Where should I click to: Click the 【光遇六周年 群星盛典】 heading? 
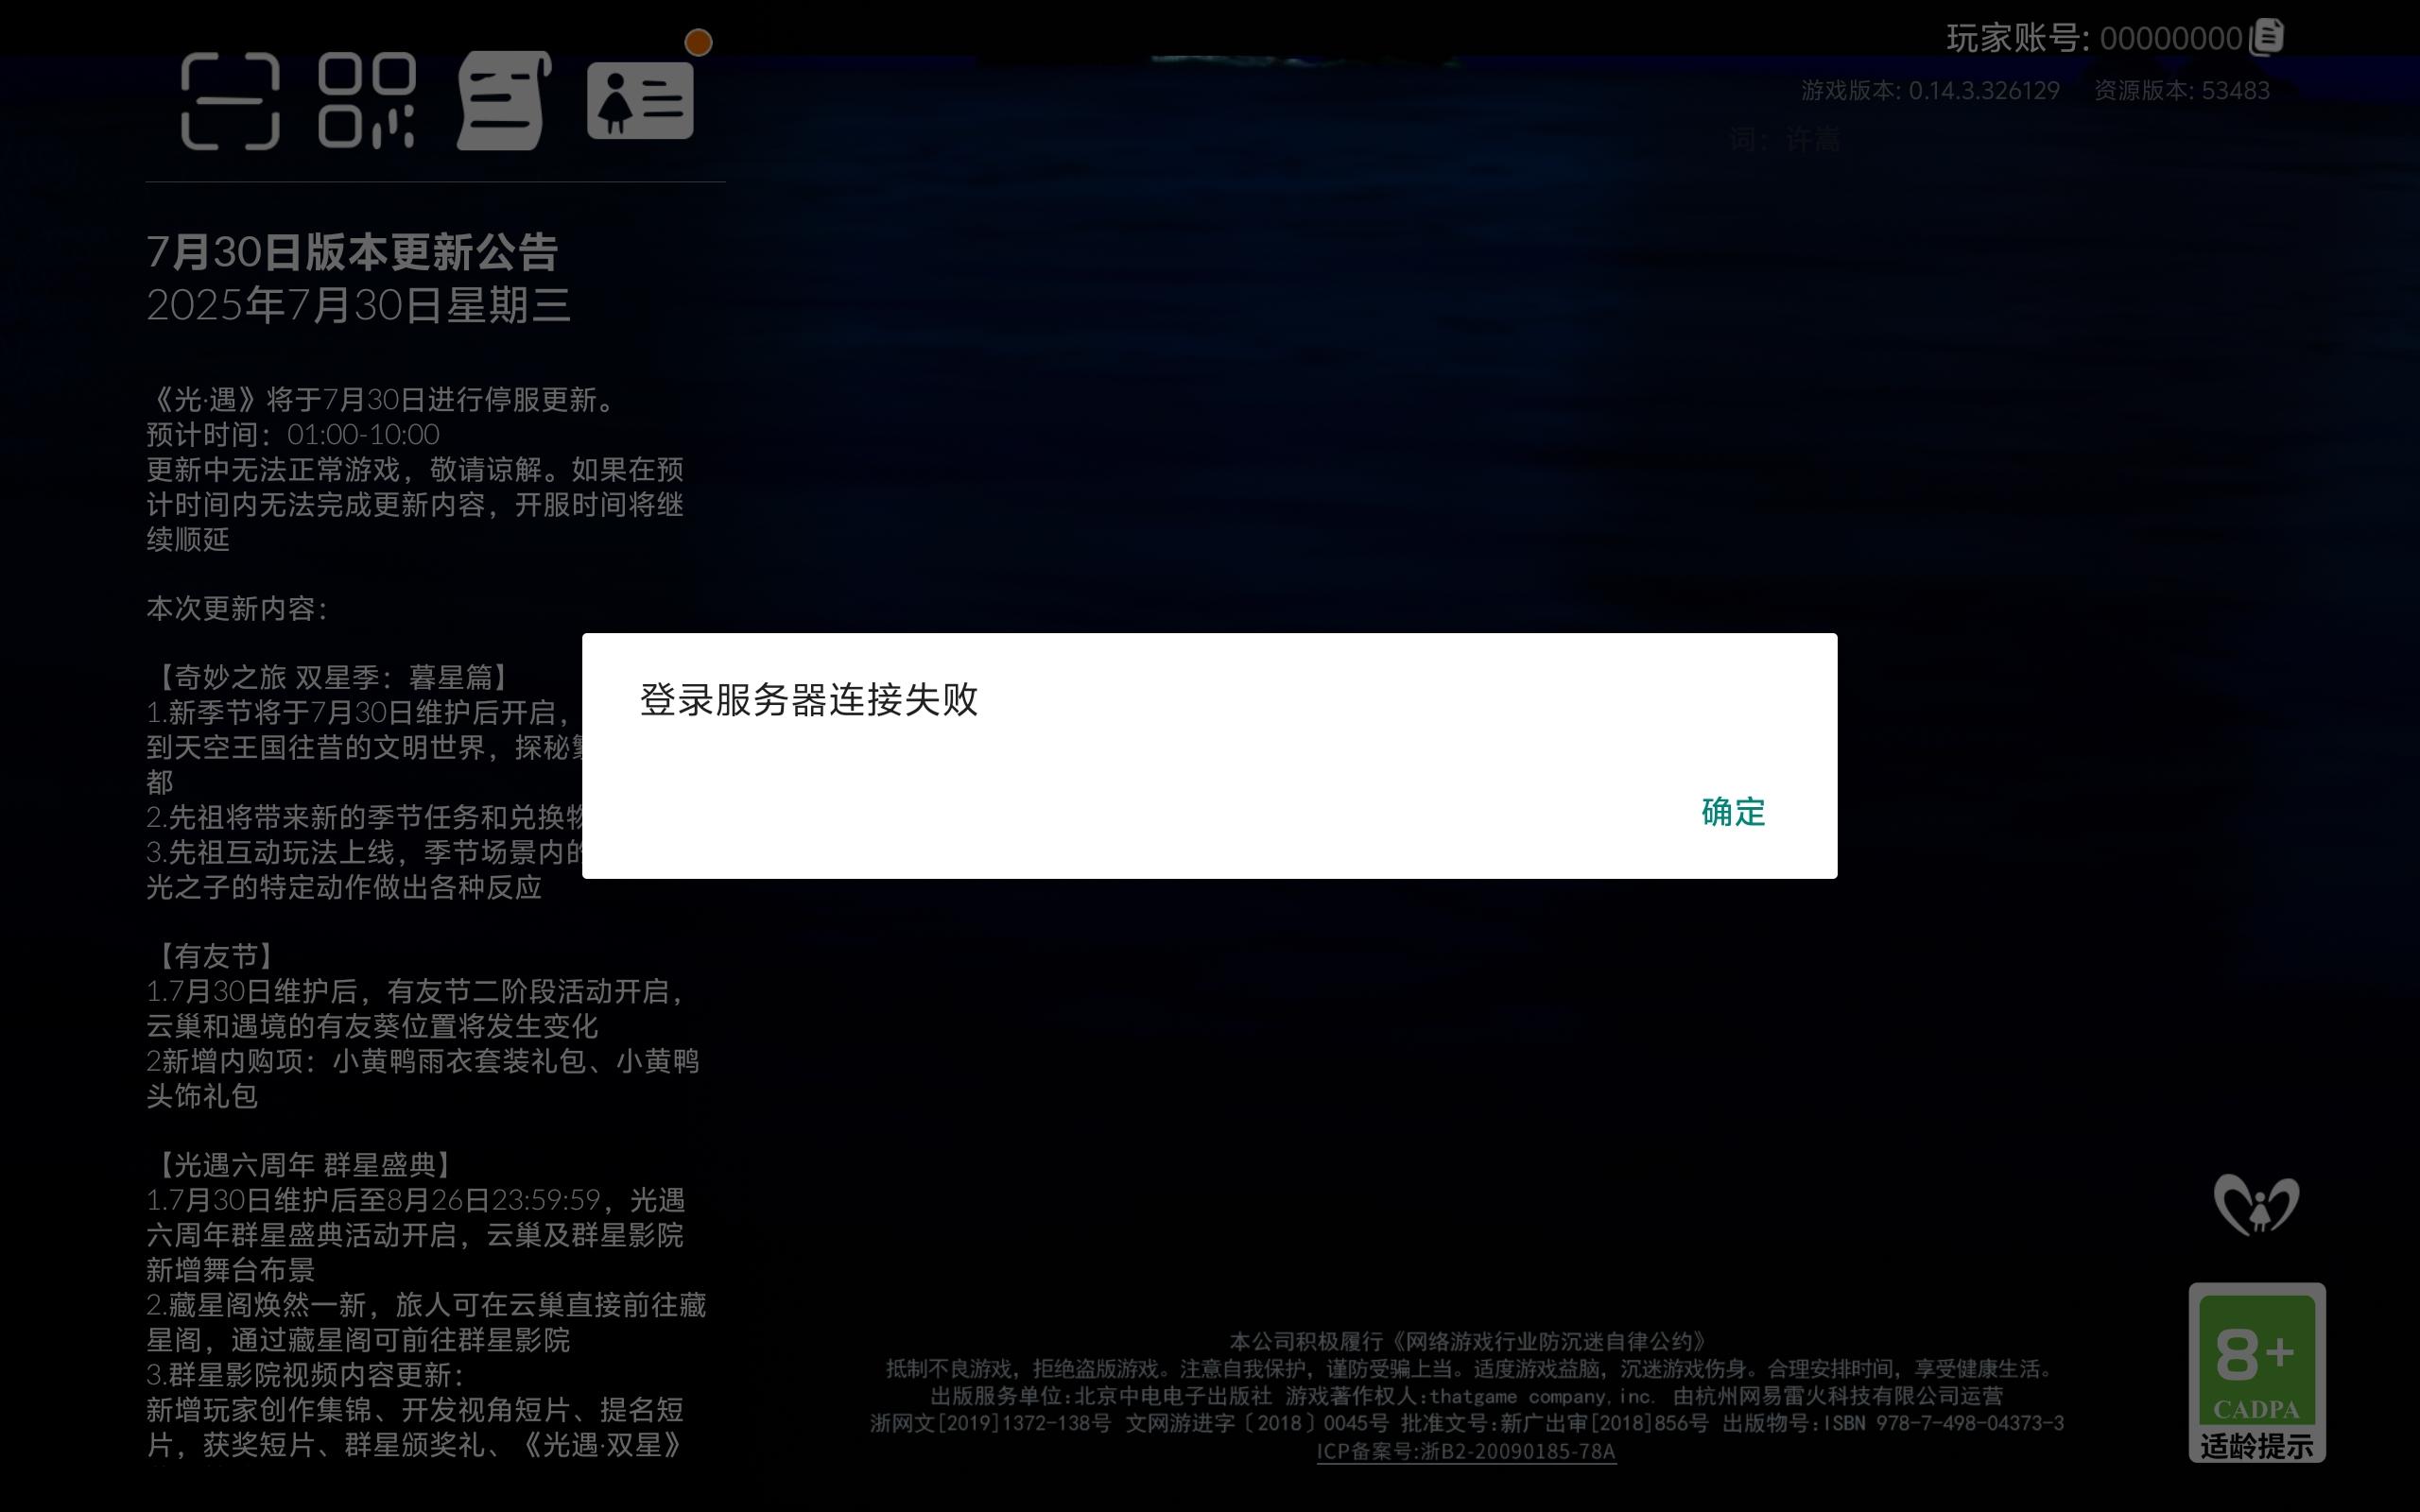coord(305,1165)
